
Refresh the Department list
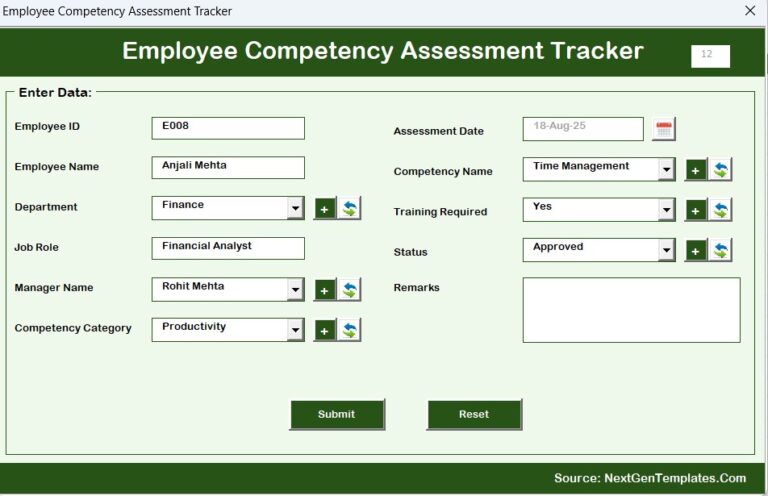tap(349, 209)
